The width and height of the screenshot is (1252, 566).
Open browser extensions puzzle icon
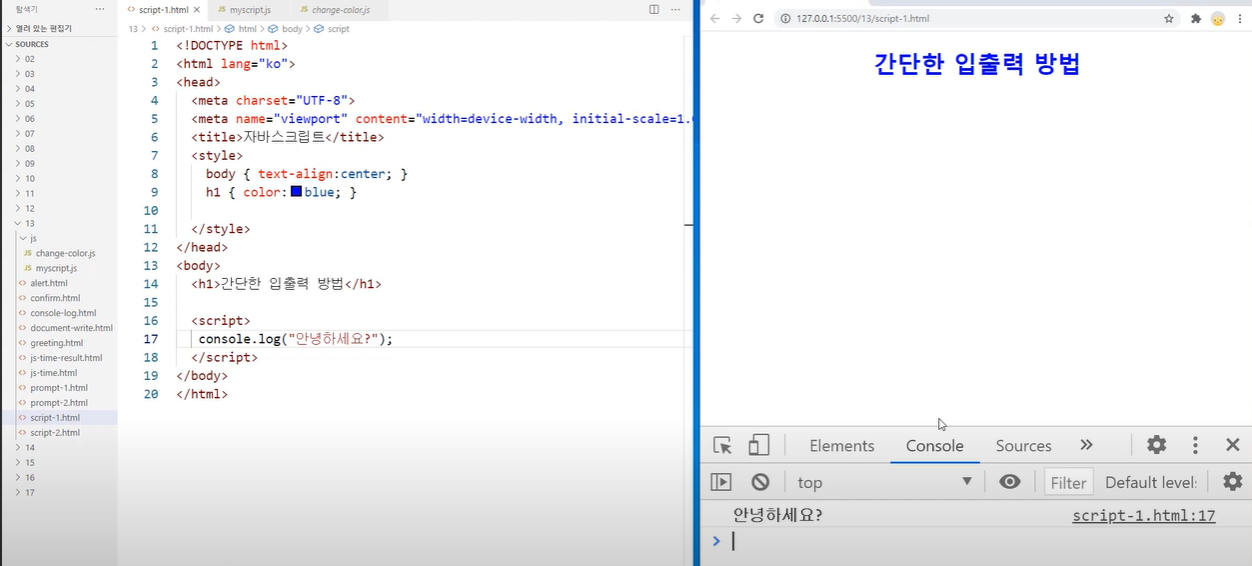point(1196,18)
